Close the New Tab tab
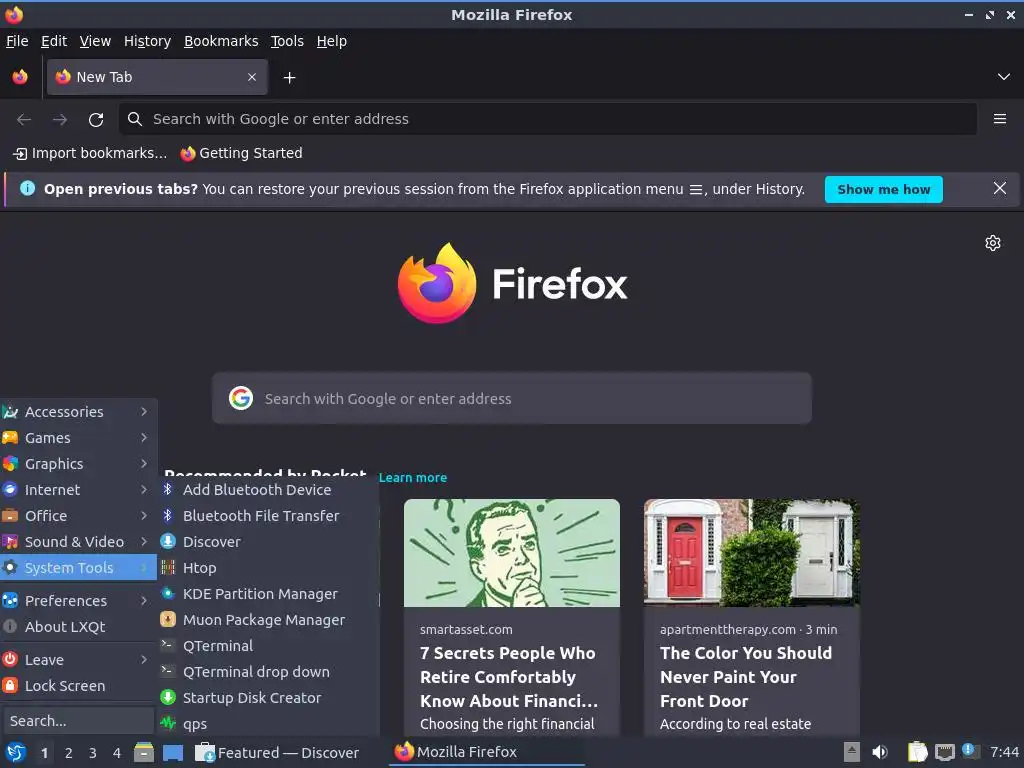 [x=252, y=77]
